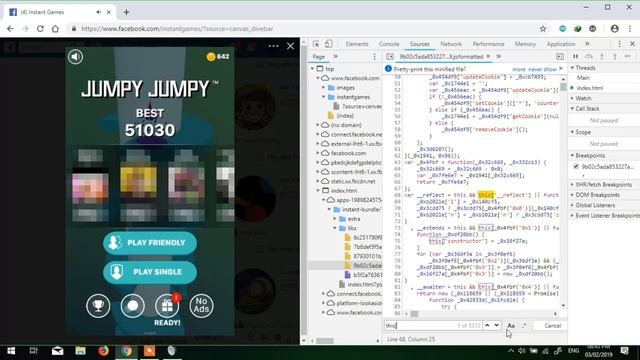Pause script execution
This screenshot has height=360, width=640.
click(576, 57)
